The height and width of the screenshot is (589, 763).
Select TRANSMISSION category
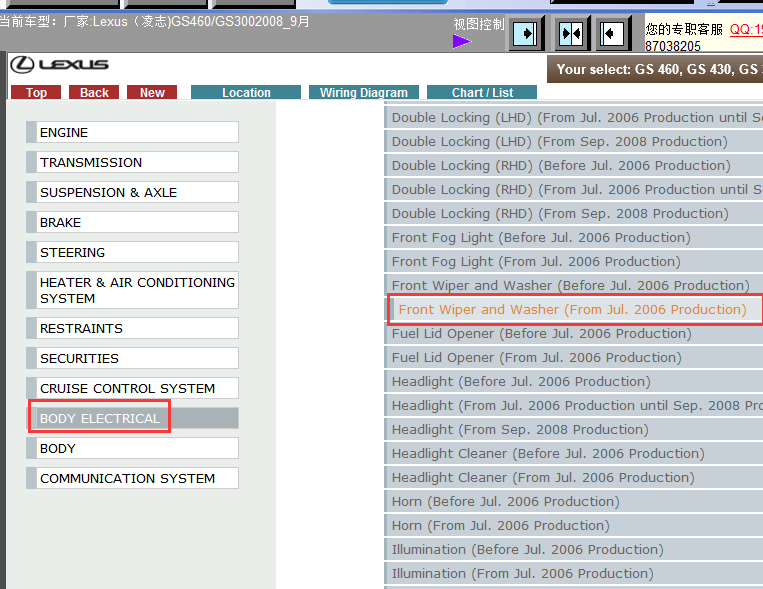[132, 162]
